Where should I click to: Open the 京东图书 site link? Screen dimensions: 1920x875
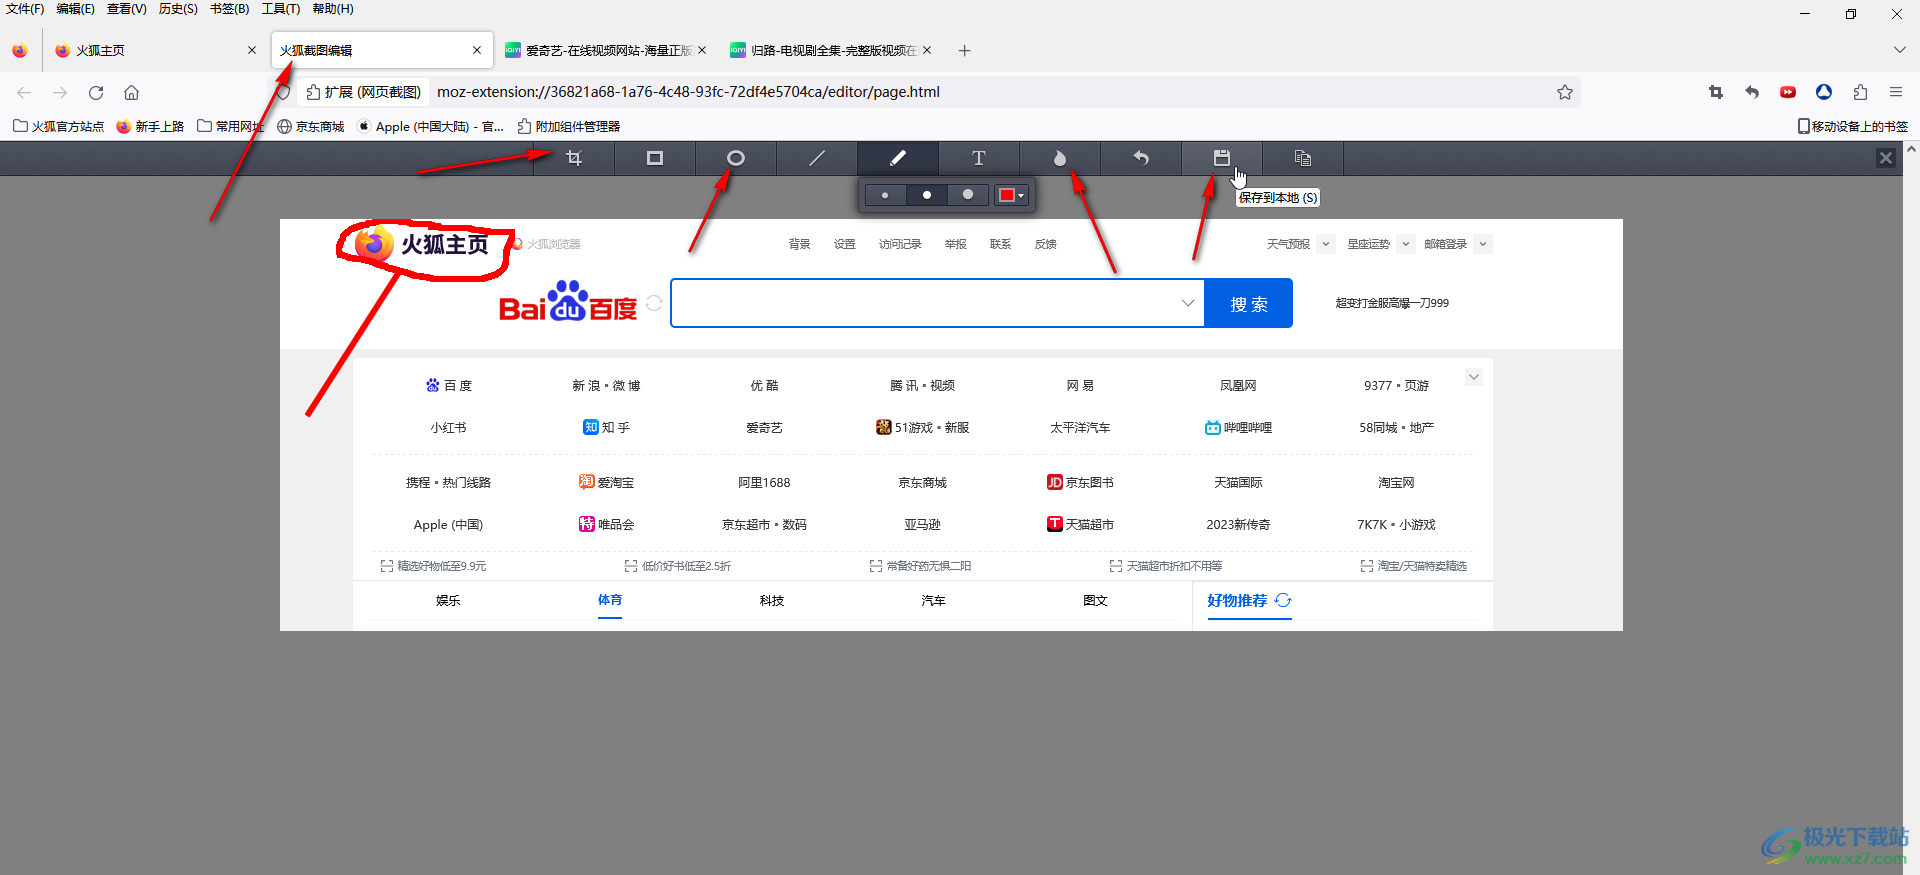pos(1080,482)
